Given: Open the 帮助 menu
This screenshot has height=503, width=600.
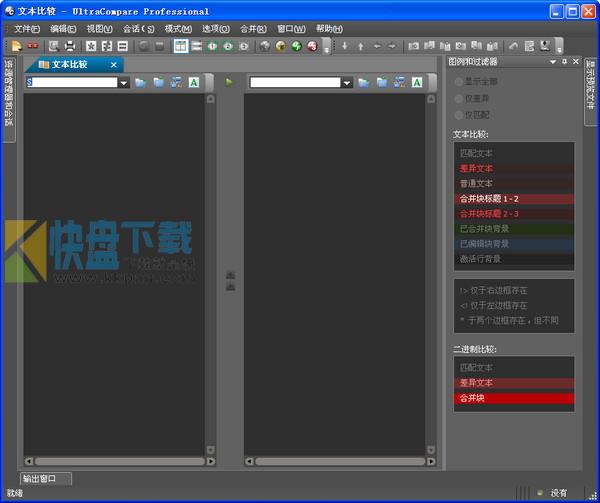Looking at the screenshot, I should 329,29.
